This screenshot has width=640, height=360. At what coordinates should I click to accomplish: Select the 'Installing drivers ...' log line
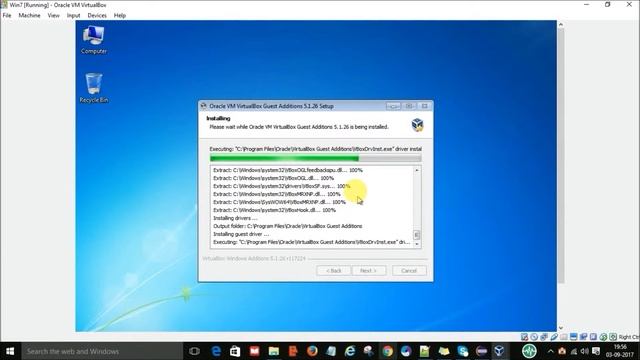235,218
